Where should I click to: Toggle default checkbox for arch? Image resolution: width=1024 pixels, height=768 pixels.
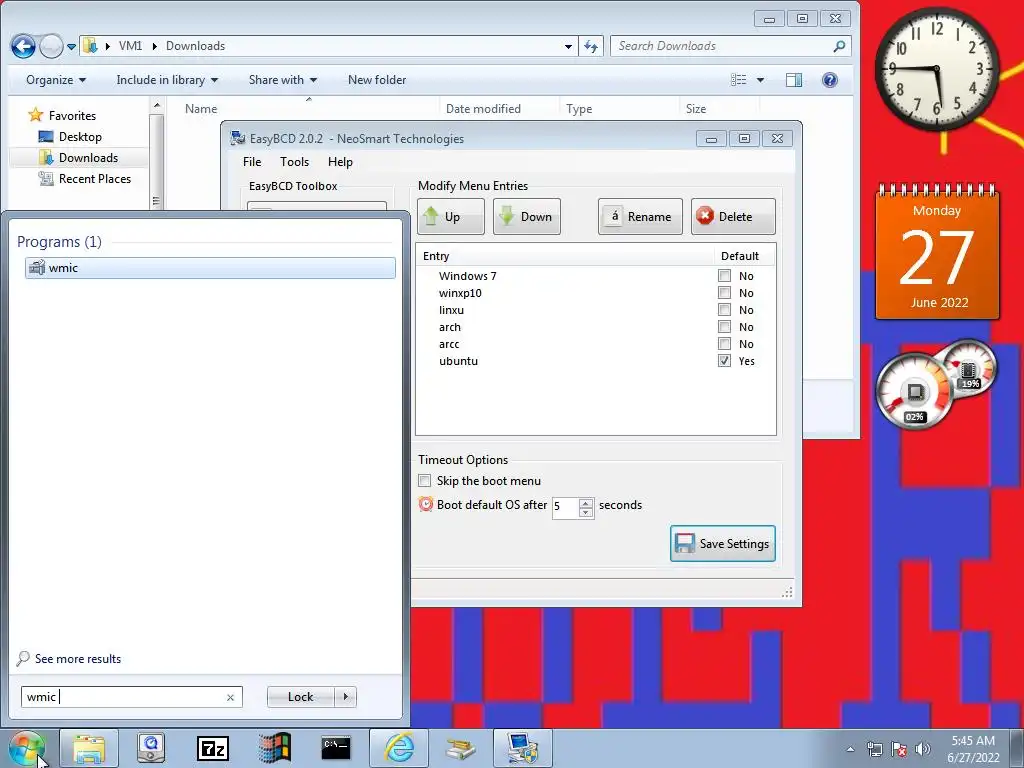click(x=724, y=327)
